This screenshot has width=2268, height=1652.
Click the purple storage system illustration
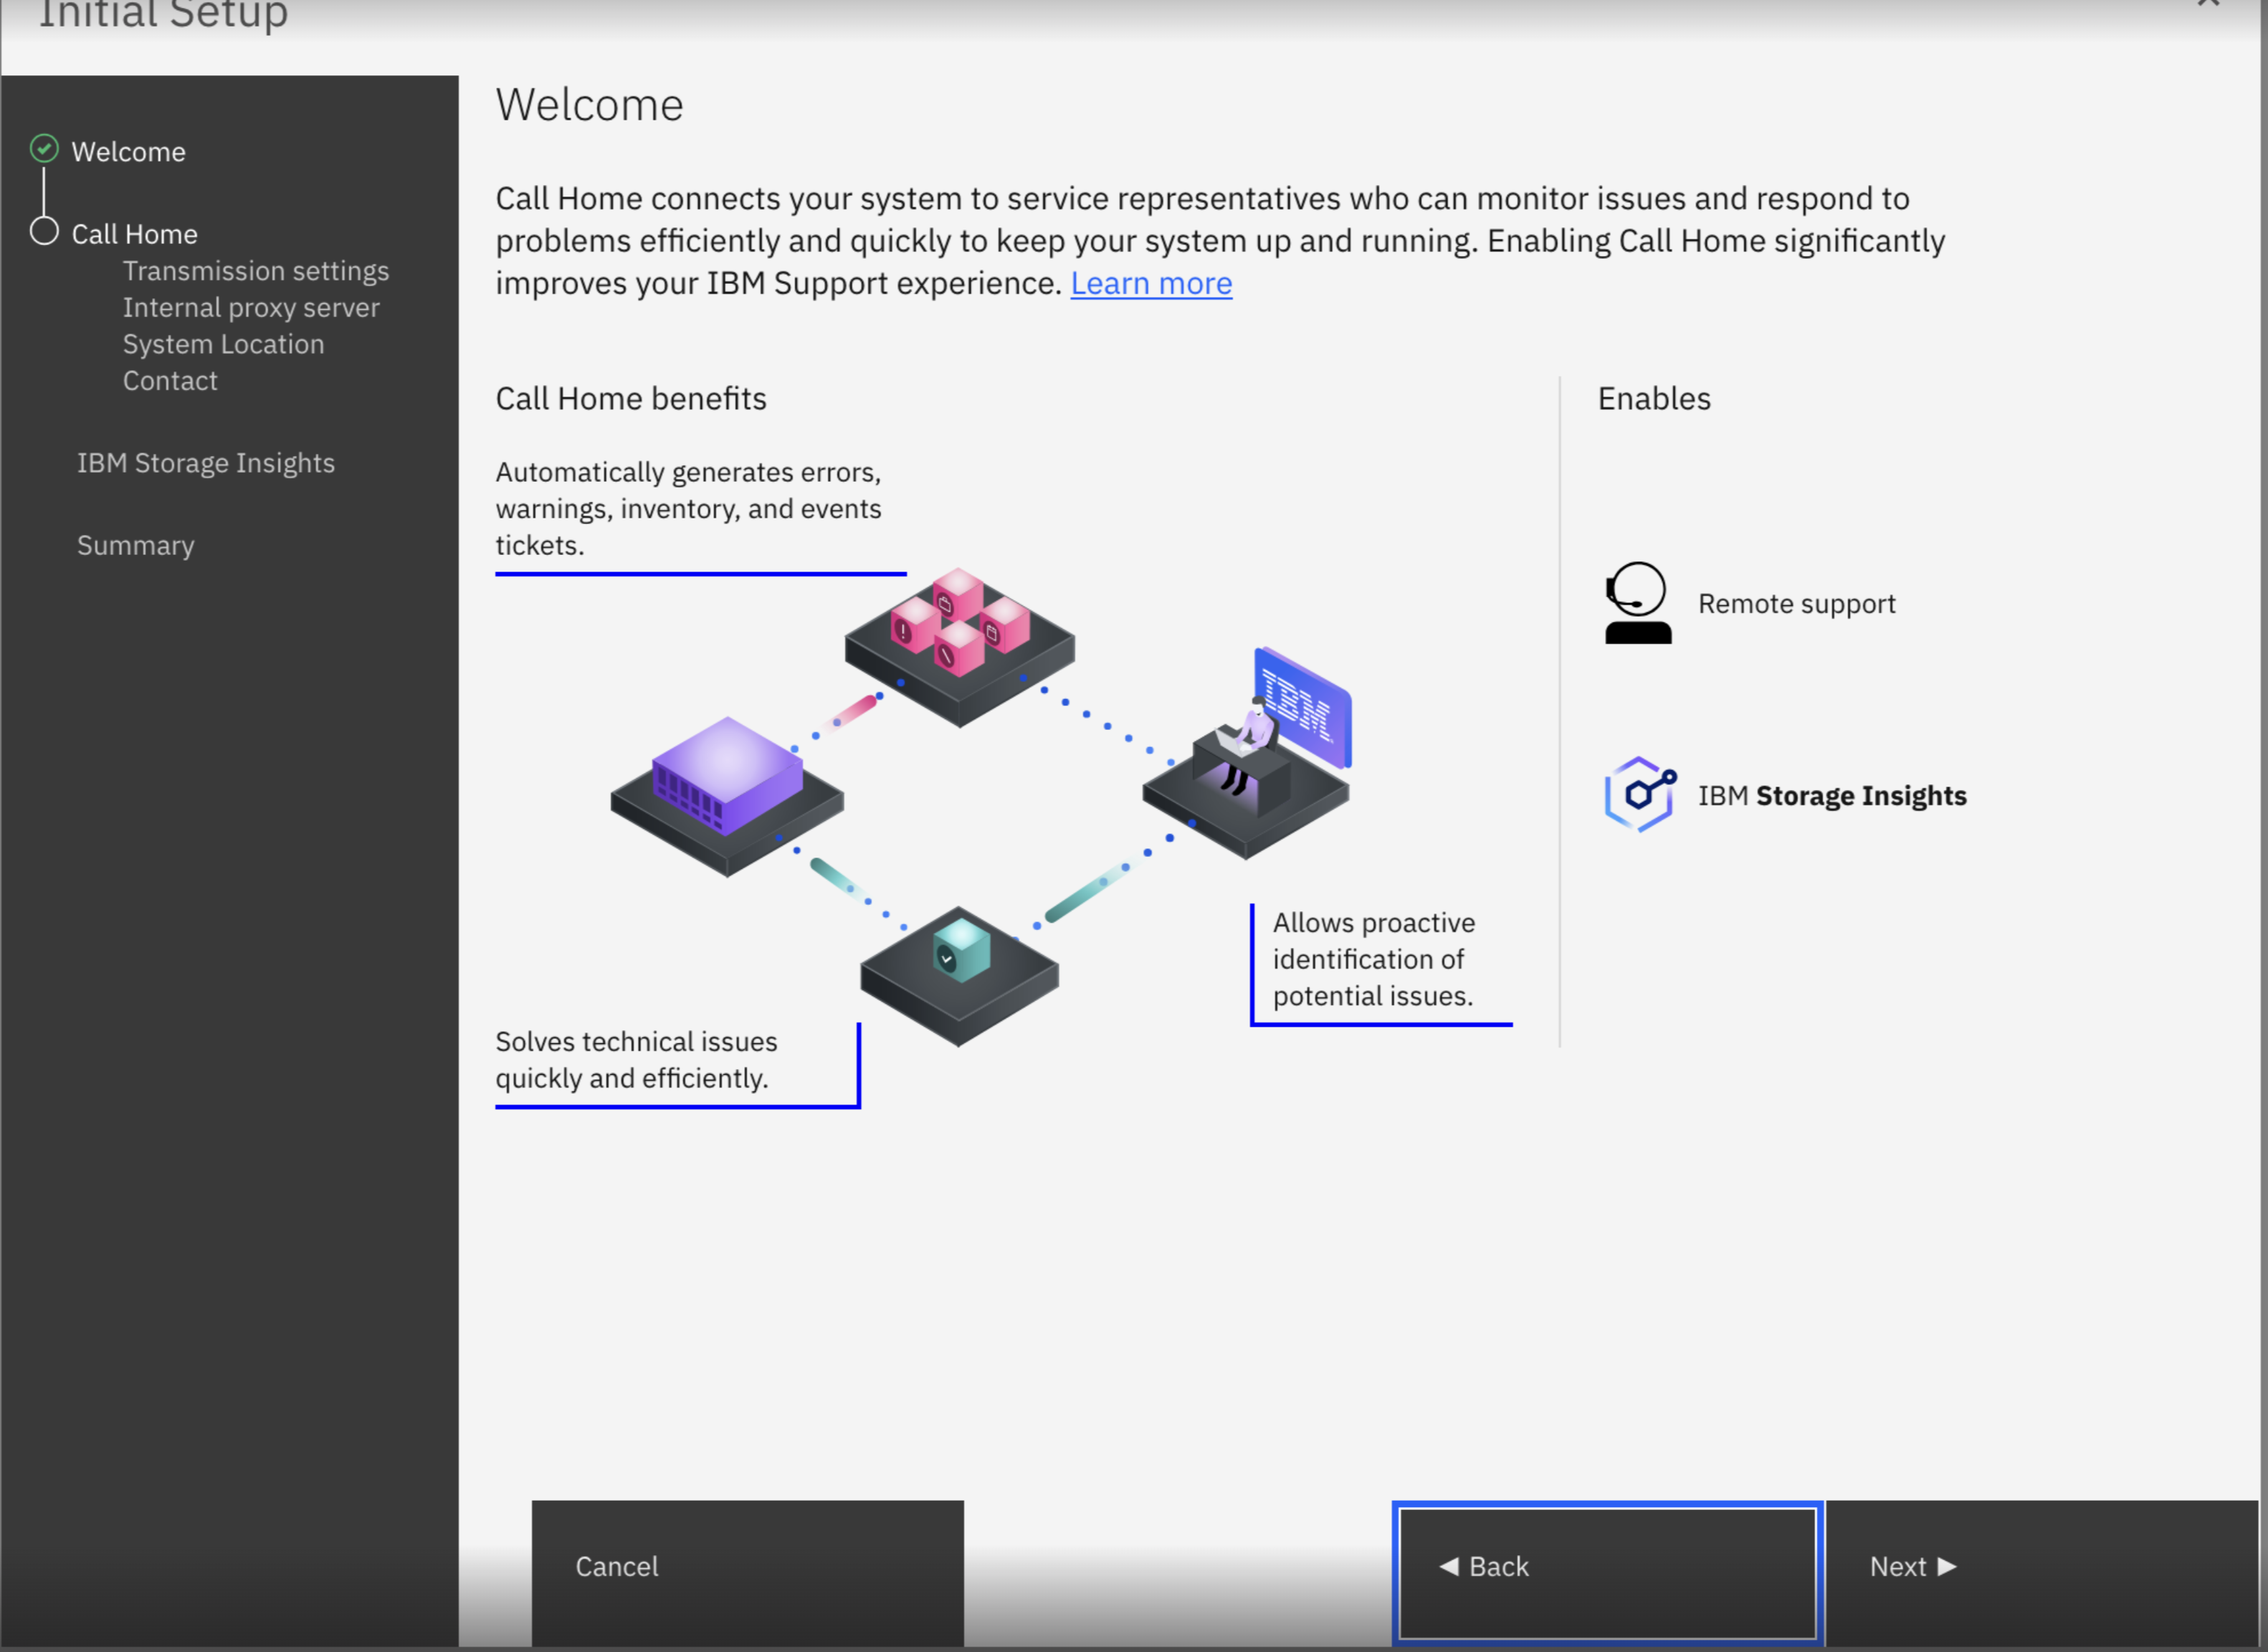(x=727, y=797)
